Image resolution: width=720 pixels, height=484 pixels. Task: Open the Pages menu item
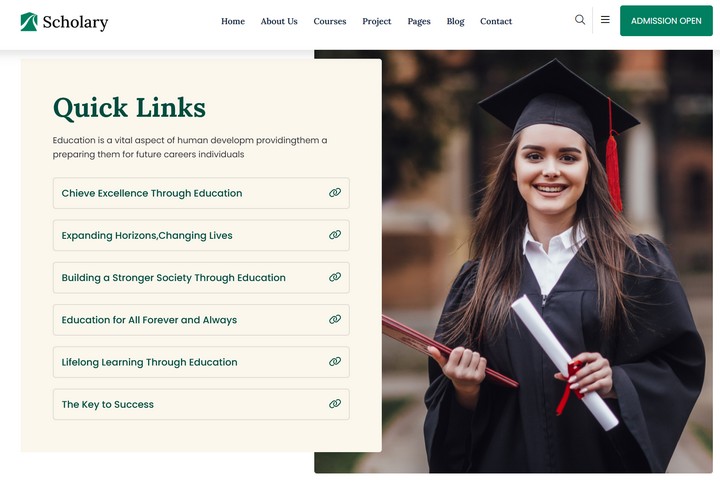point(419,22)
